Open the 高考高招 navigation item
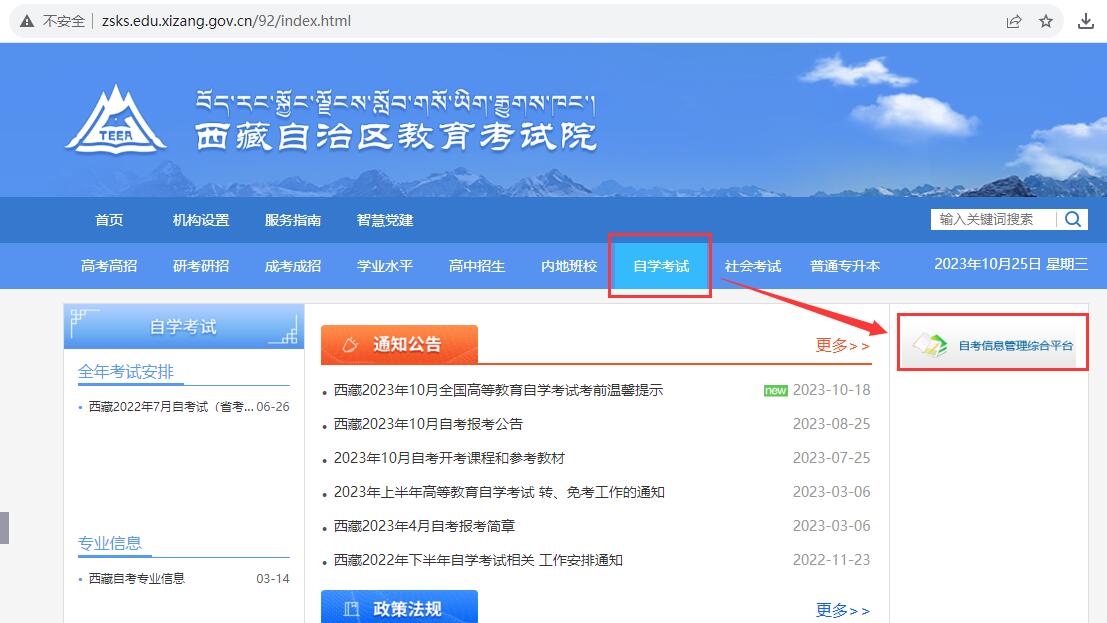This screenshot has height=623, width=1107. 108,265
